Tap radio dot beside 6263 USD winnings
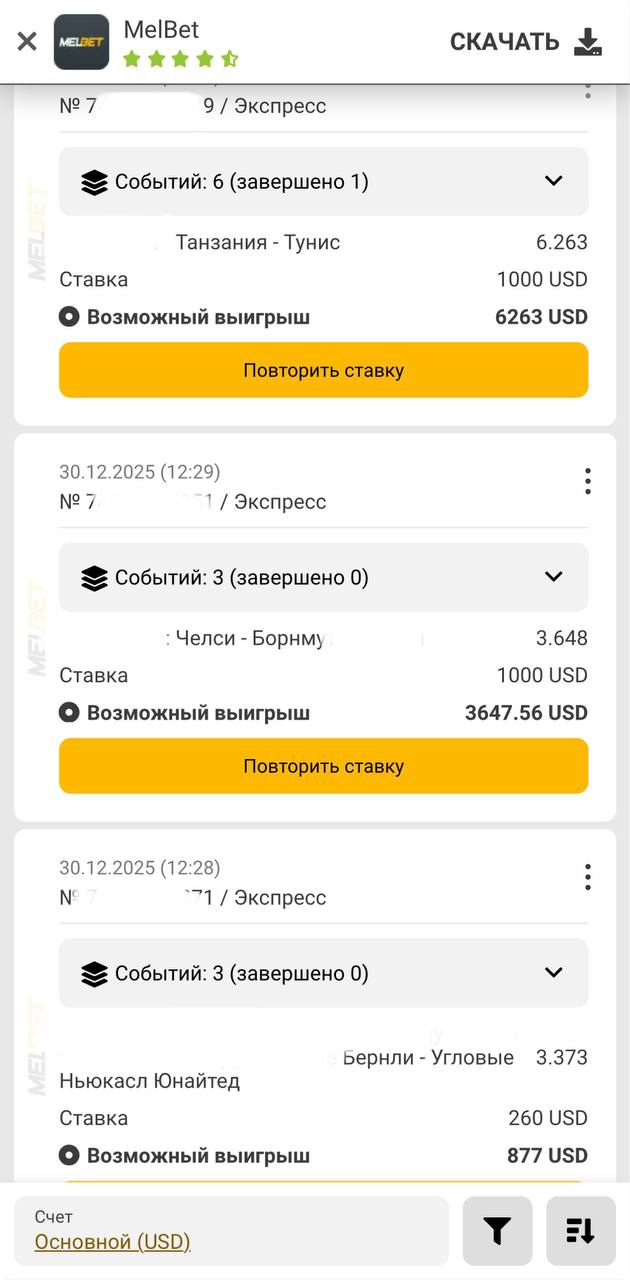 click(x=69, y=317)
